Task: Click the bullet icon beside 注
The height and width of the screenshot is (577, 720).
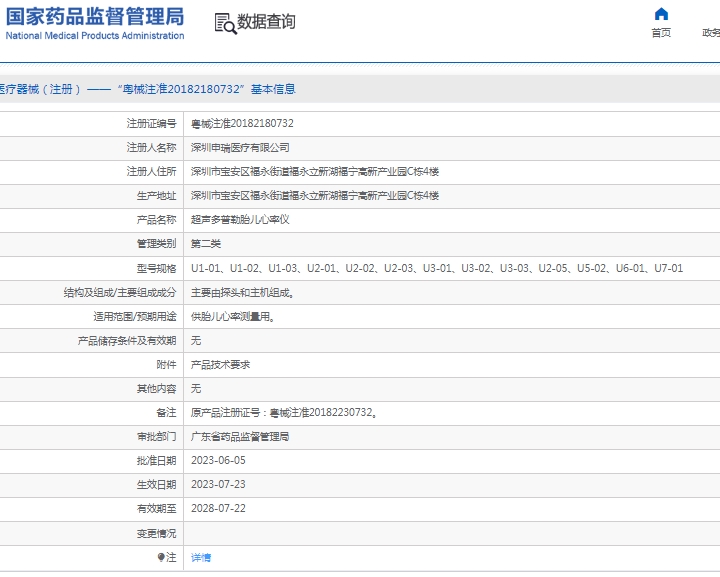Action: pyautogui.click(x=161, y=557)
